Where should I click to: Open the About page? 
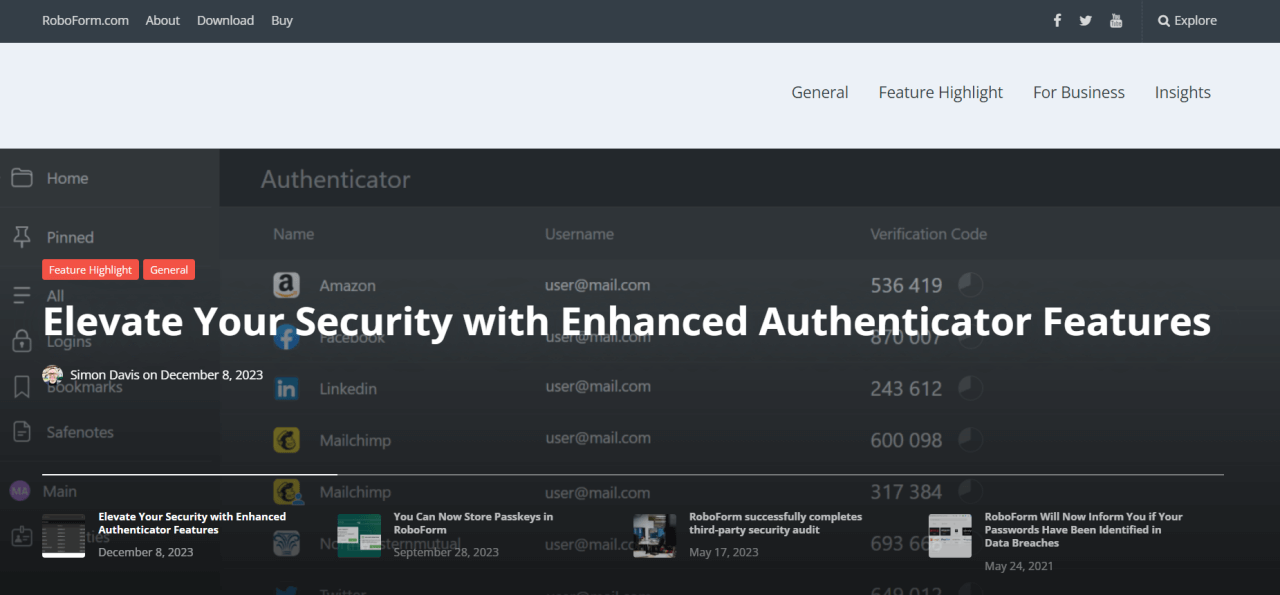(x=162, y=20)
